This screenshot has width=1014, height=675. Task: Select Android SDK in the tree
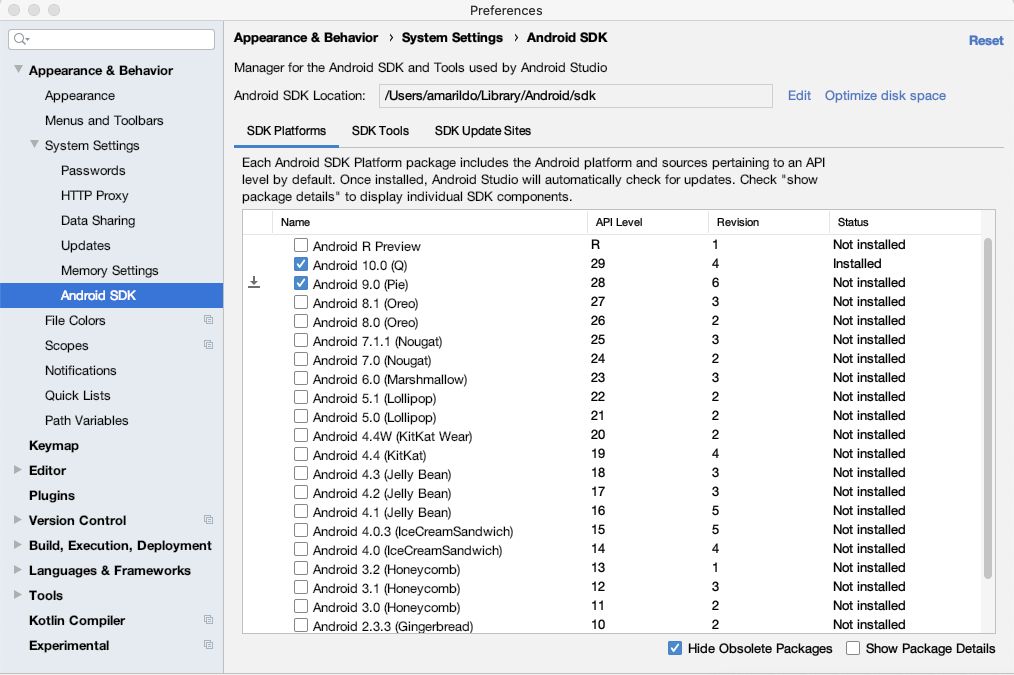tap(111, 295)
